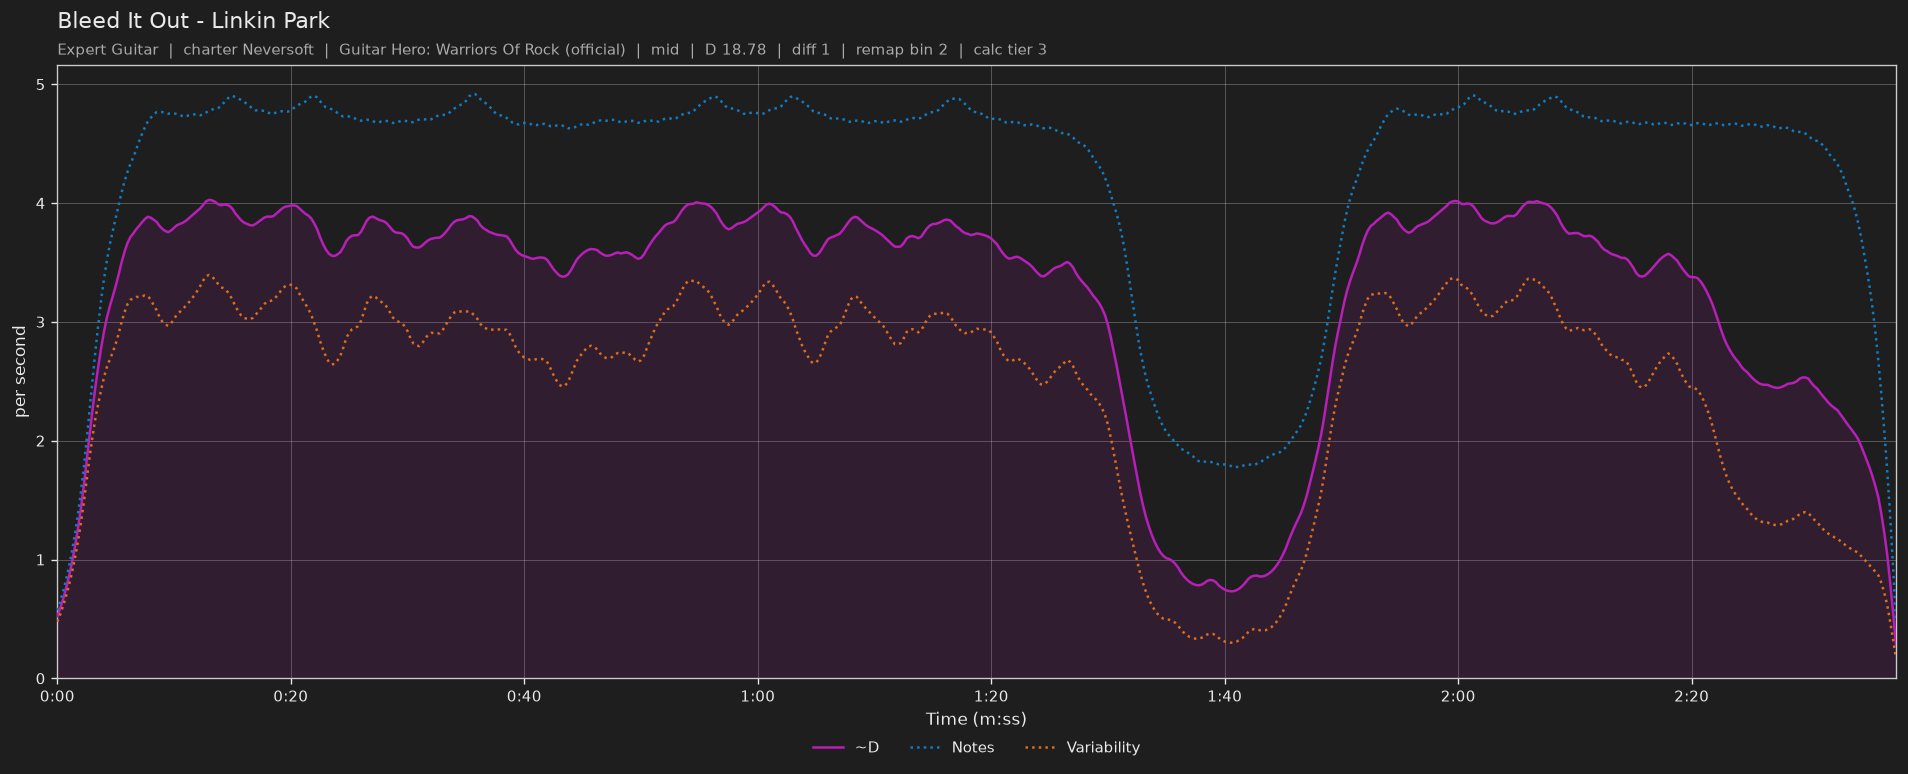Click the 2:00 tick label on time axis
Image resolution: width=1908 pixels, height=774 pixels.
[1458, 696]
